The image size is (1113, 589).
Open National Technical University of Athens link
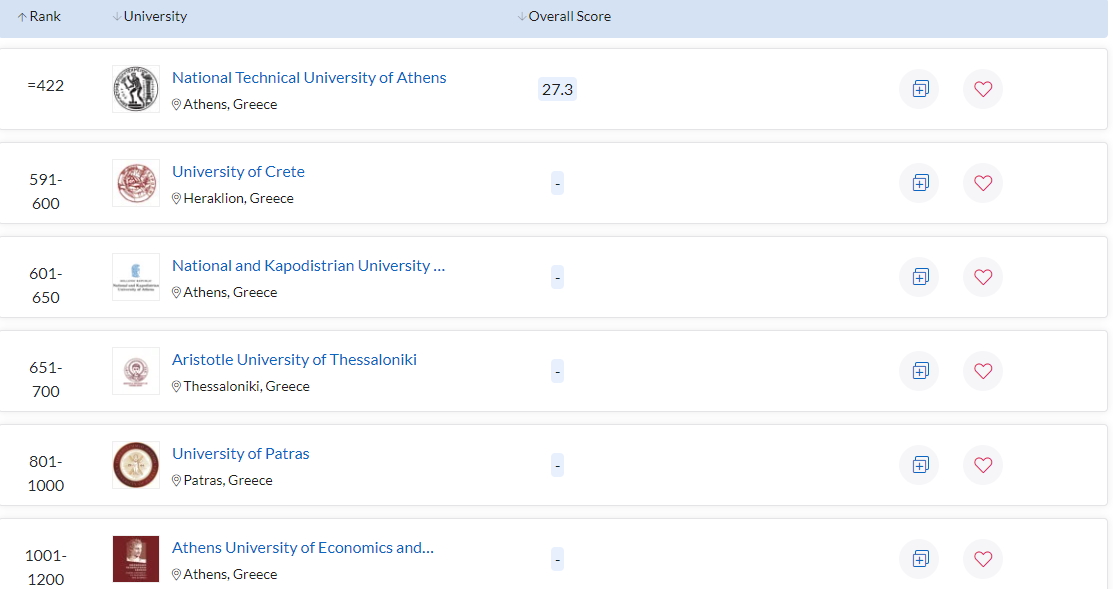(309, 77)
